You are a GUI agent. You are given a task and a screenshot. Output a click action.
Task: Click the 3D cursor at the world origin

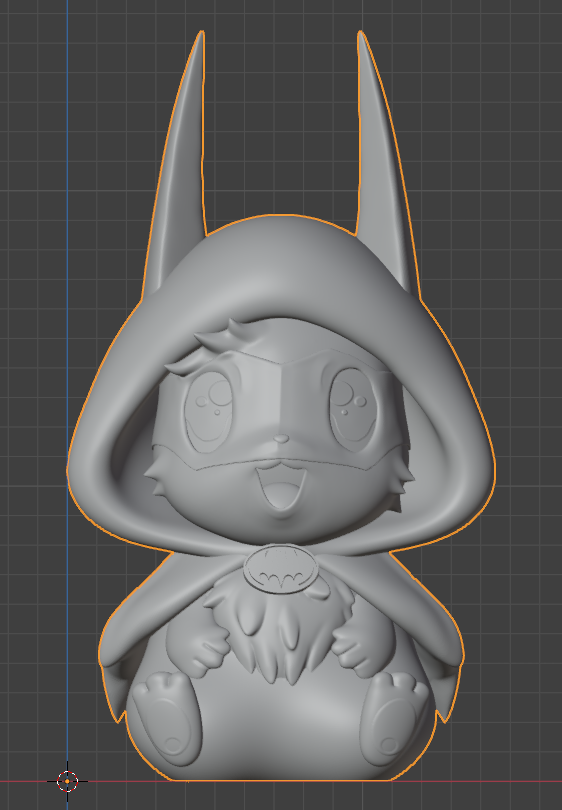click(67, 781)
